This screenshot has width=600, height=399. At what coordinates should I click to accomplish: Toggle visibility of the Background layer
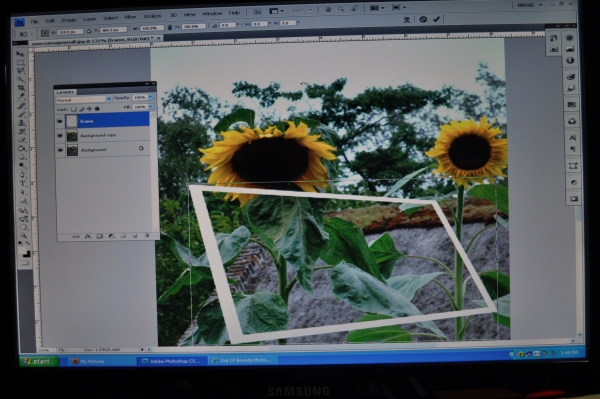(x=60, y=150)
